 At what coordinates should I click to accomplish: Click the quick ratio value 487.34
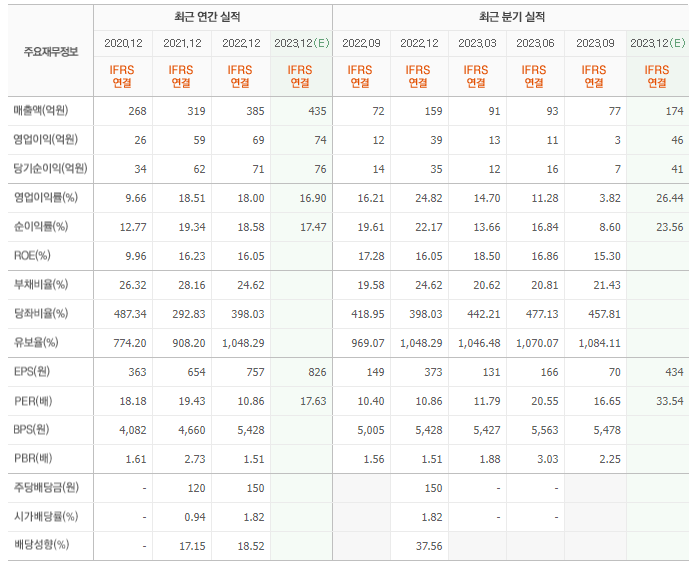tap(130, 314)
